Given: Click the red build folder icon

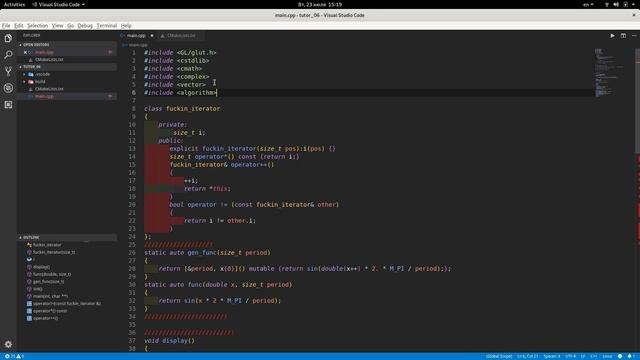Looking at the screenshot, I should click(31, 82).
